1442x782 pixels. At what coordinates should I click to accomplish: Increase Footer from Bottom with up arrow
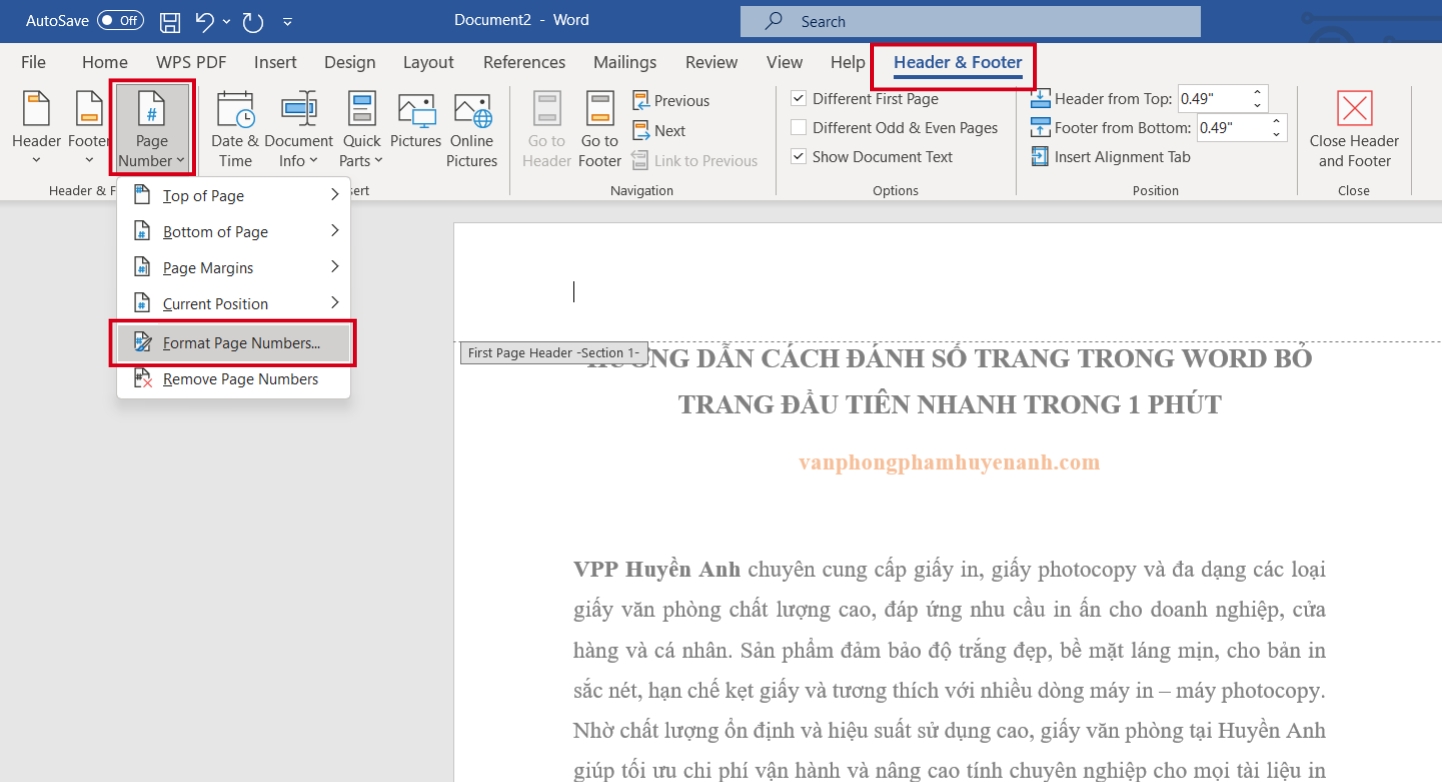1276,122
